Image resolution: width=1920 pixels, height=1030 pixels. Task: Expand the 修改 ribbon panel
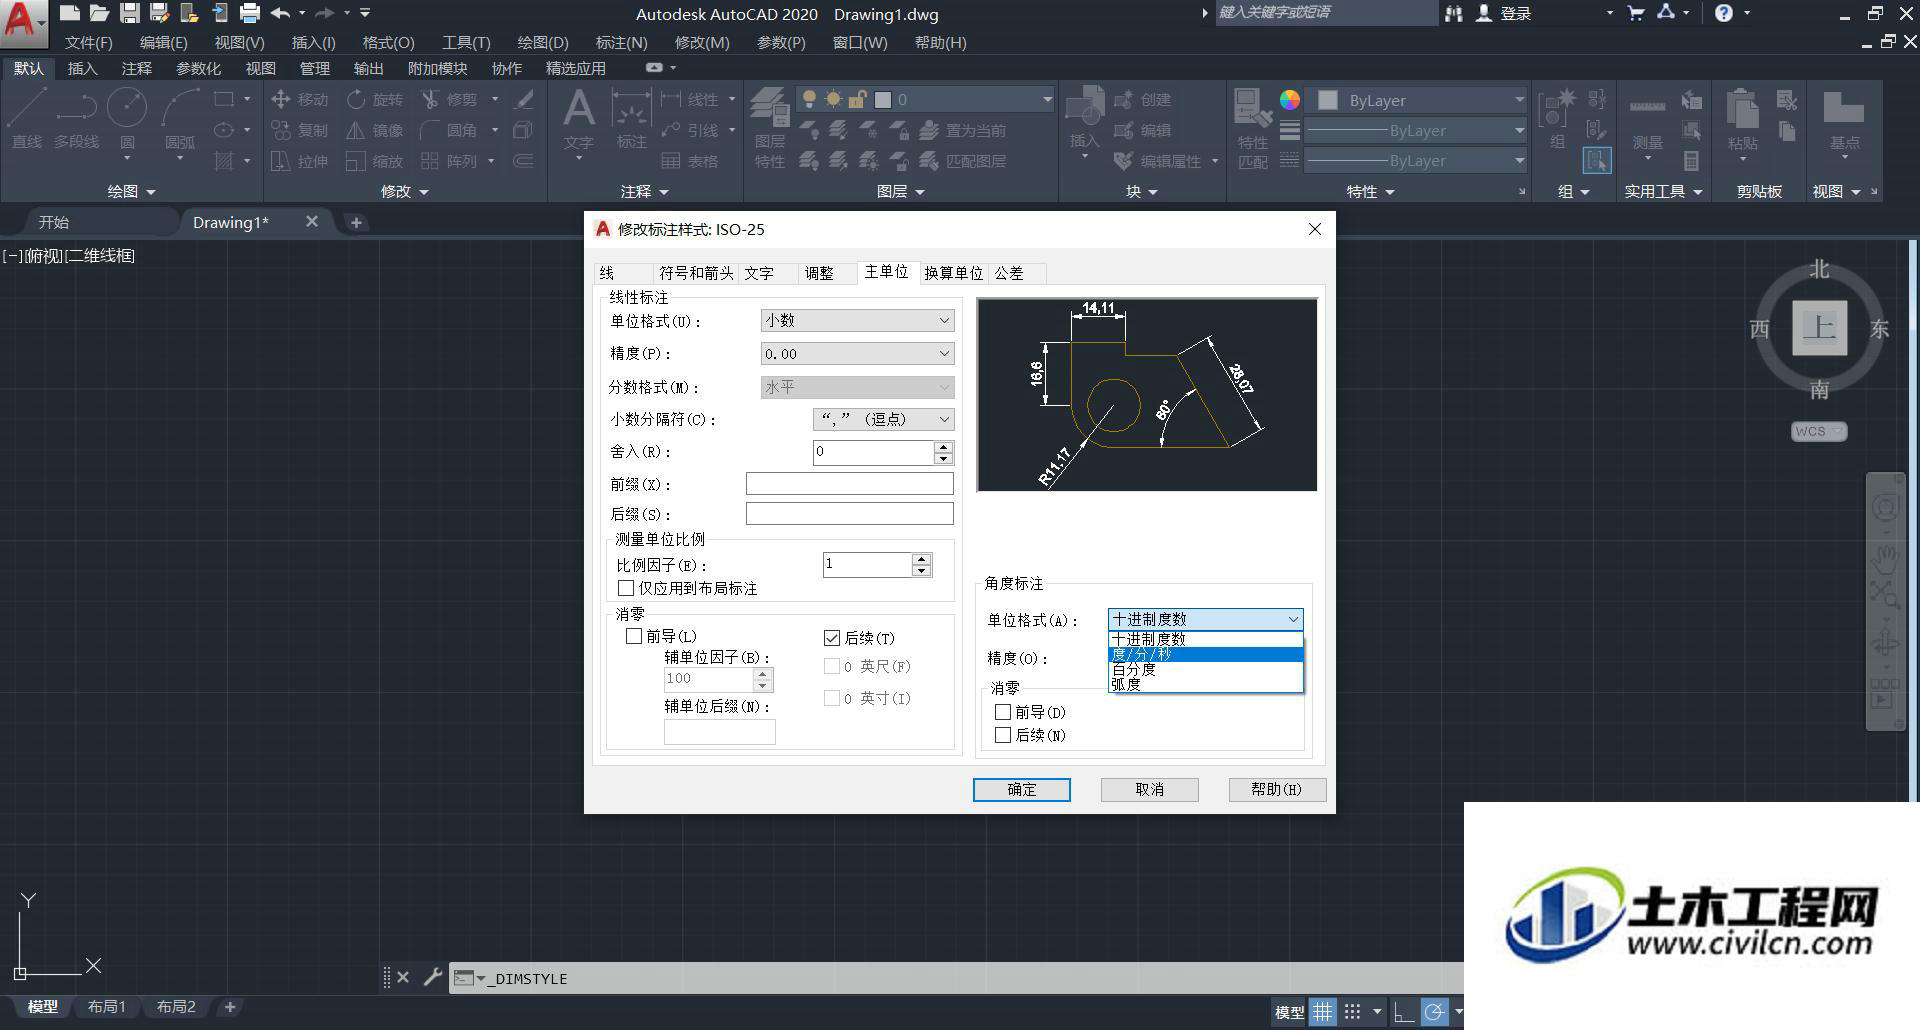point(404,191)
